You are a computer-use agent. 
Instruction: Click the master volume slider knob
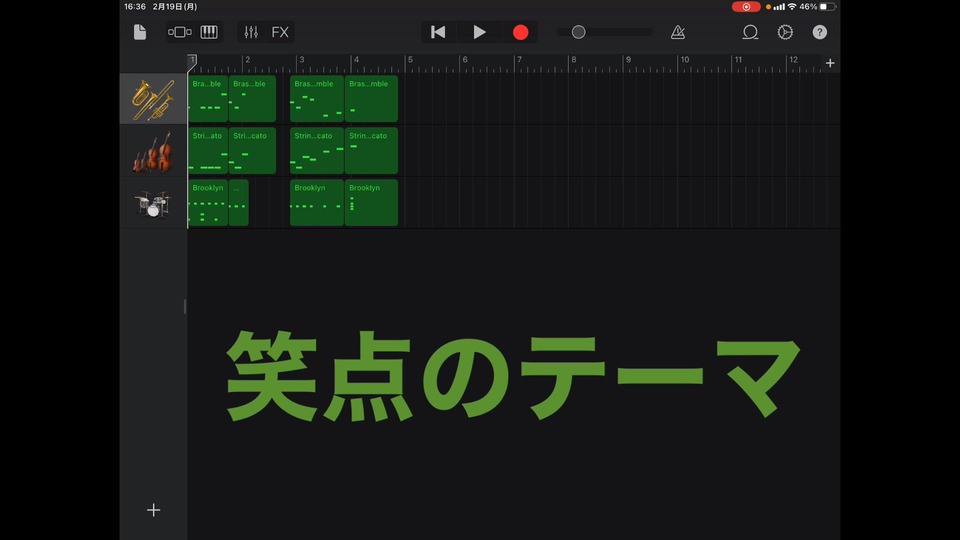click(x=579, y=32)
